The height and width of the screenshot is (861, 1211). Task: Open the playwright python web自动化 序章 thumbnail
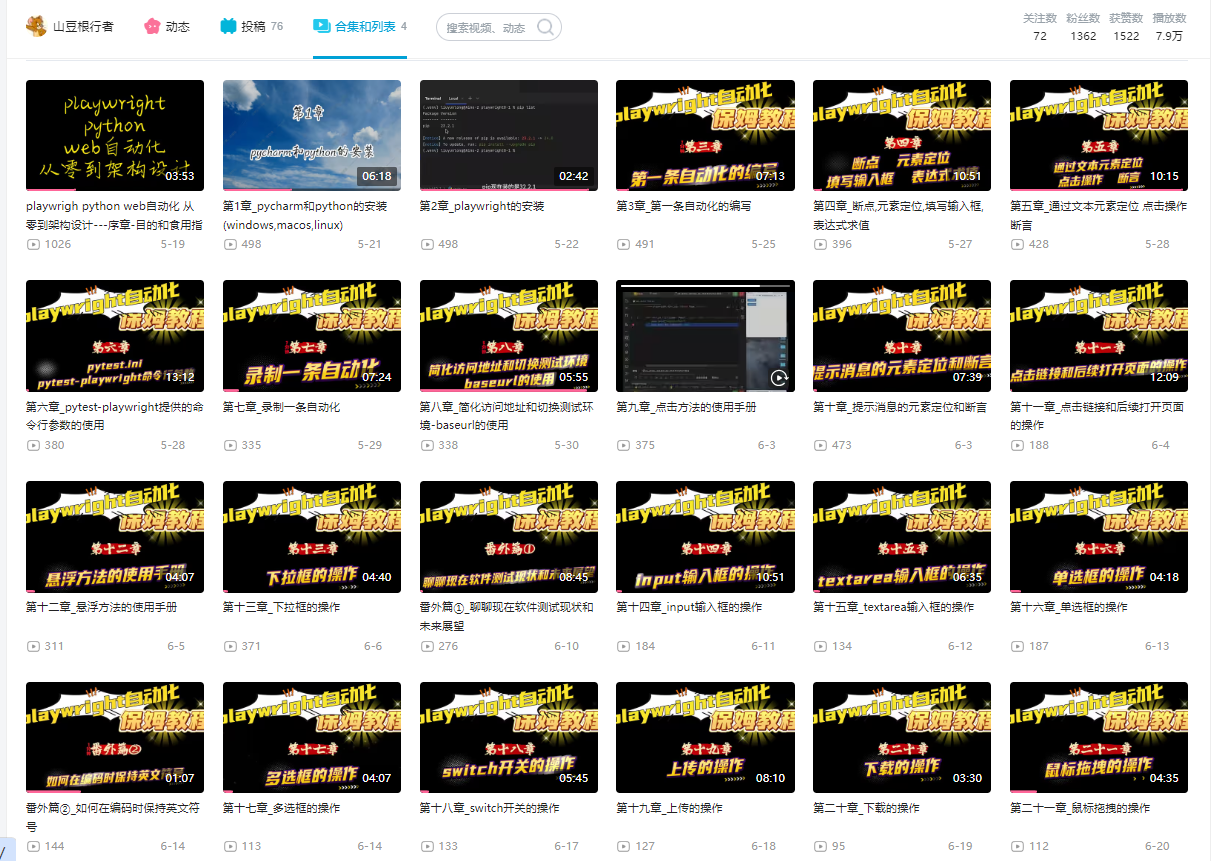pos(115,136)
